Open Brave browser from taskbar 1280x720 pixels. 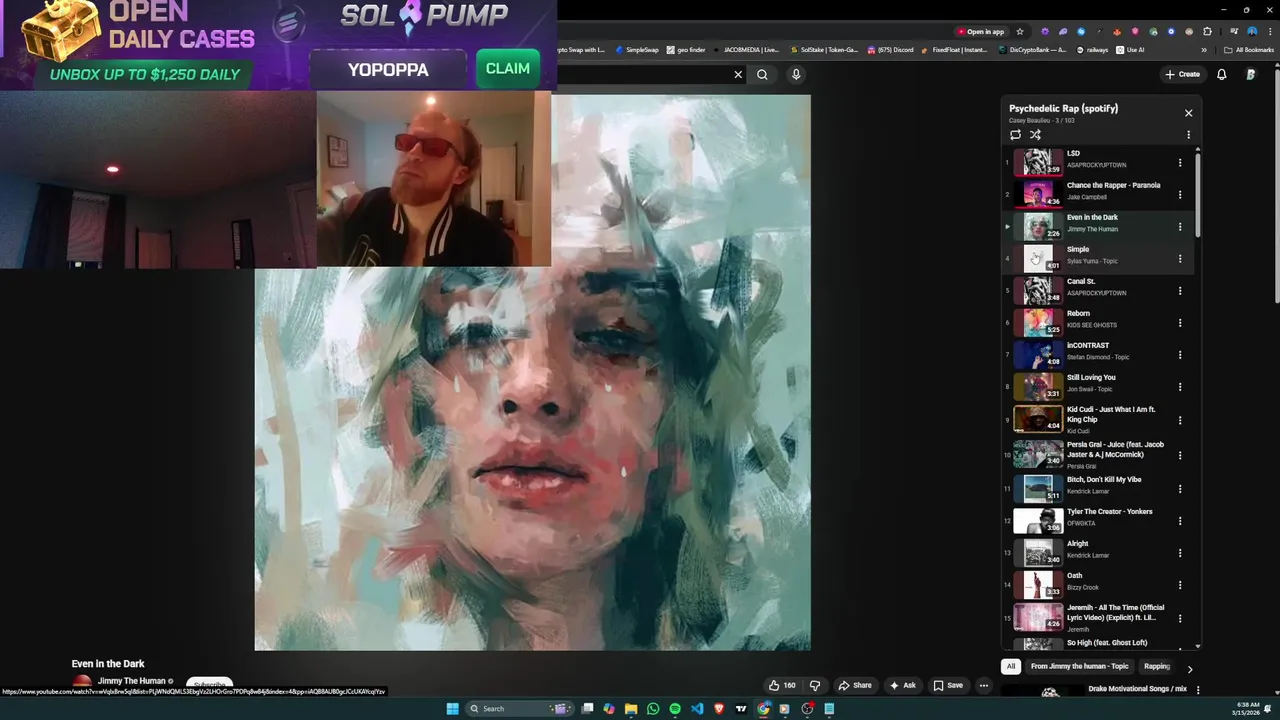click(x=719, y=709)
